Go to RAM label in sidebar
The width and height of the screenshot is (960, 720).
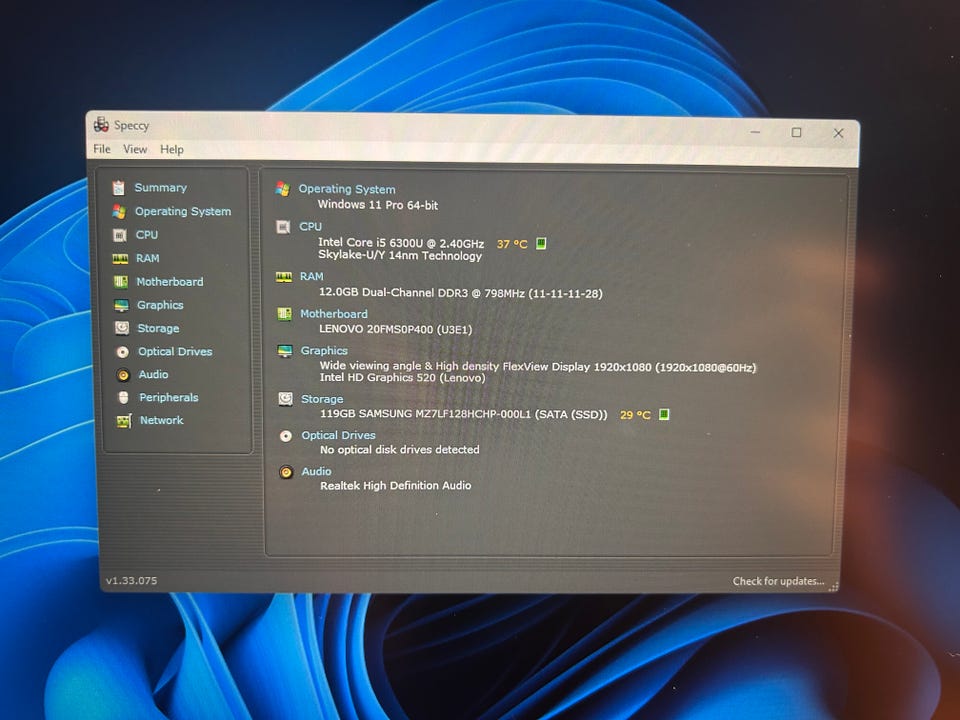click(x=148, y=258)
